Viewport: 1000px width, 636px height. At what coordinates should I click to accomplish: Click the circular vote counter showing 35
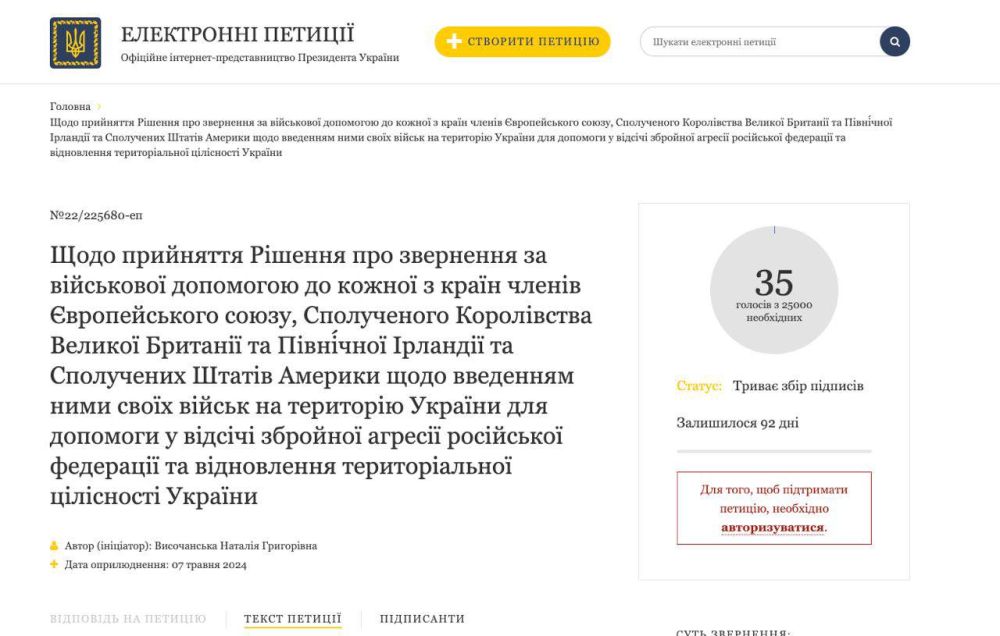773,290
